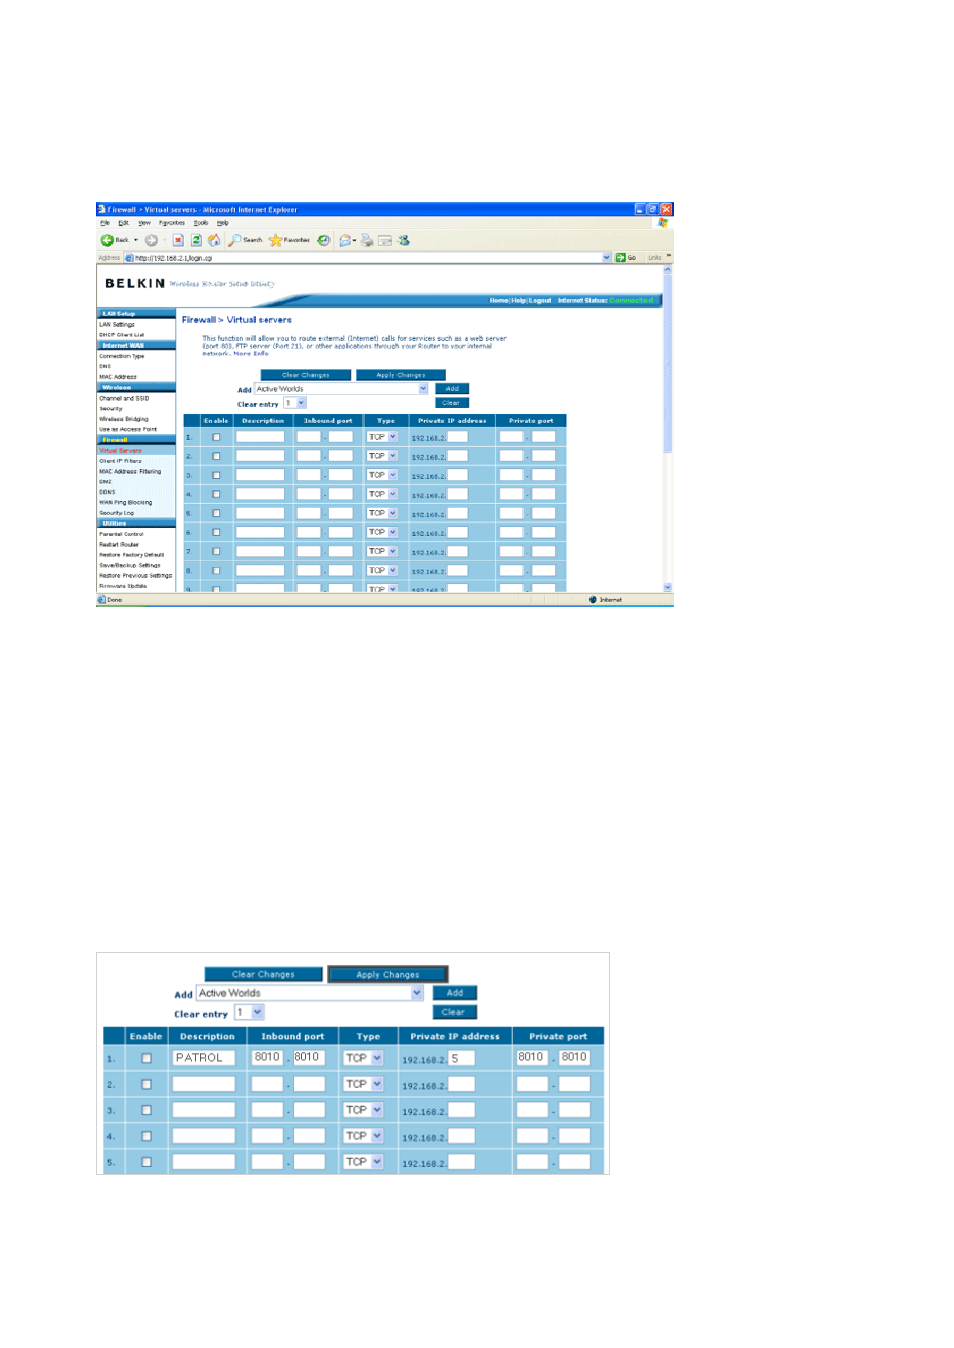Click the red Stop icon in IE toolbar
Viewport: 954px width, 1348px height.
click(178, 240)
